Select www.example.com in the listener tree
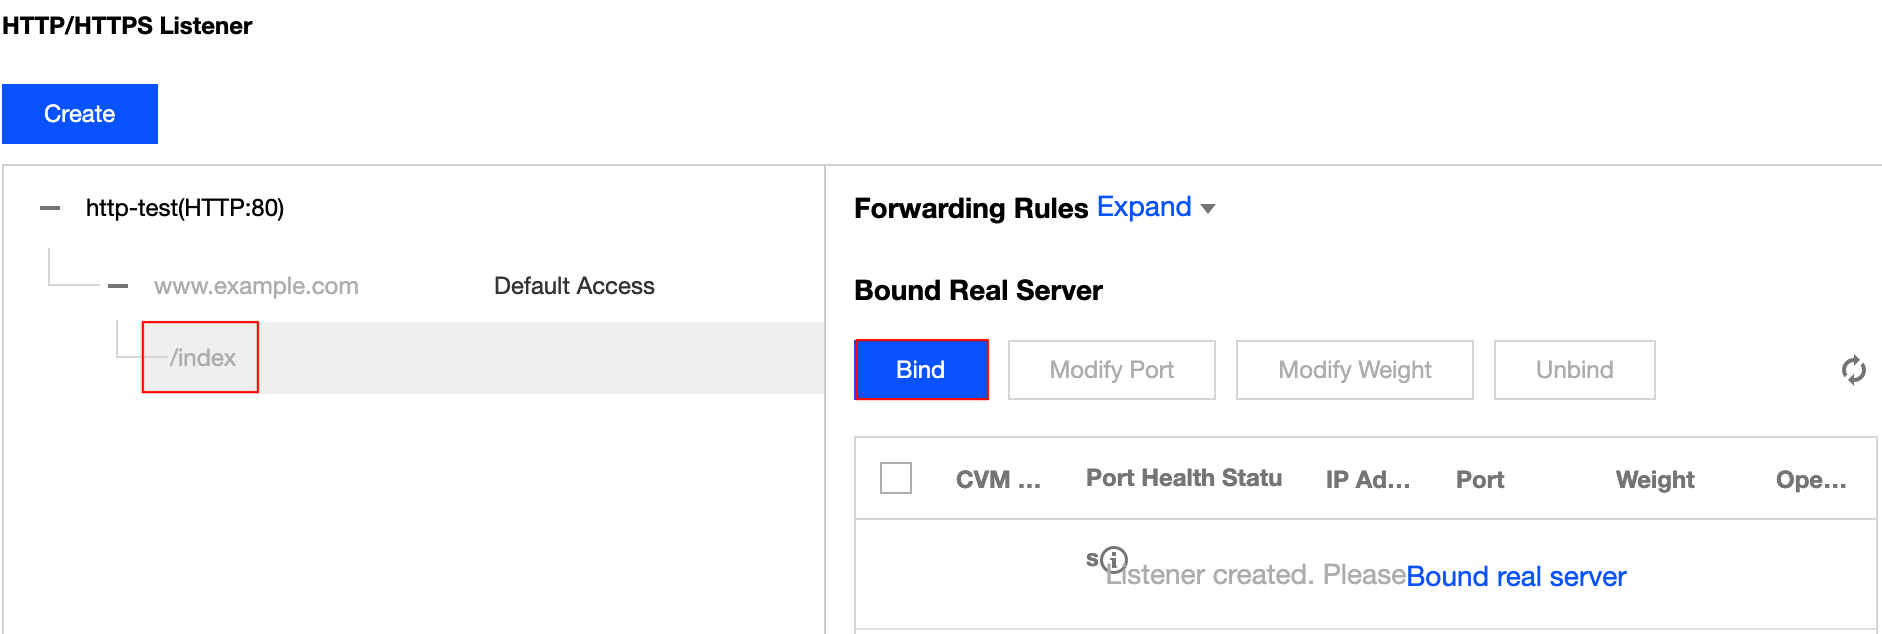Screen dimensions: 1882x634 click(256, 286)
